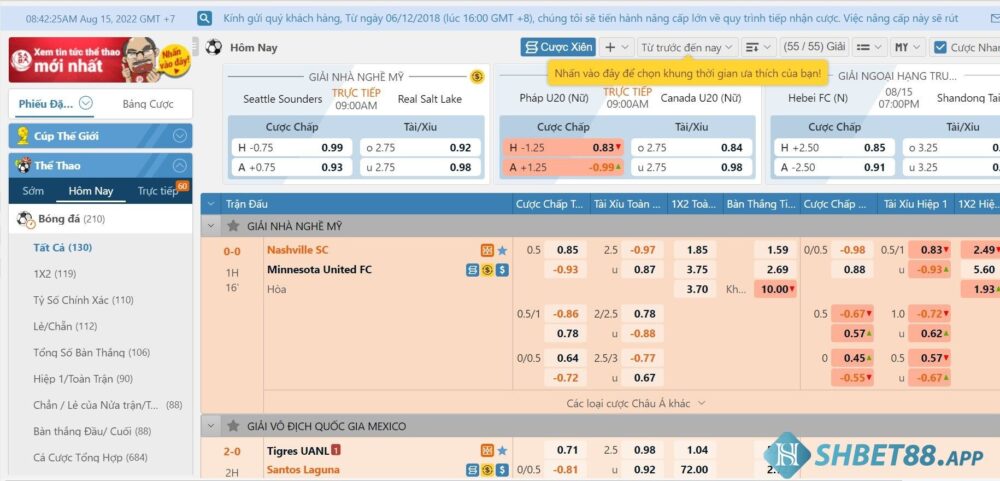This screenshot has height=481, width=1000.
Task: Click the soccer ball icon next to Thể Thao
Action: pyautogui.click(x=24, y=165)
